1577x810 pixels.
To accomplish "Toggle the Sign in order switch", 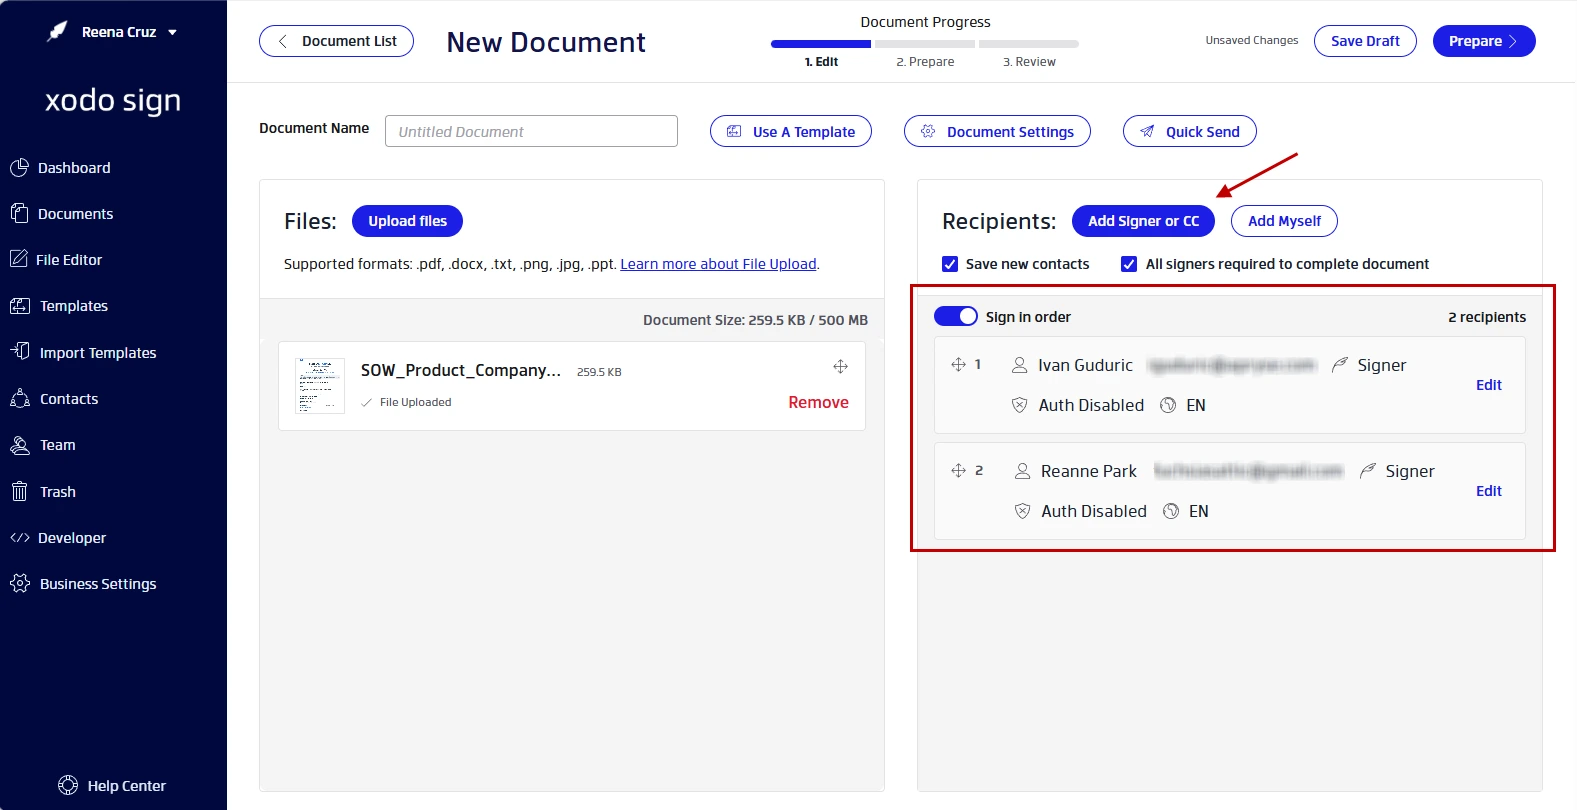I will tap(955, 316).
